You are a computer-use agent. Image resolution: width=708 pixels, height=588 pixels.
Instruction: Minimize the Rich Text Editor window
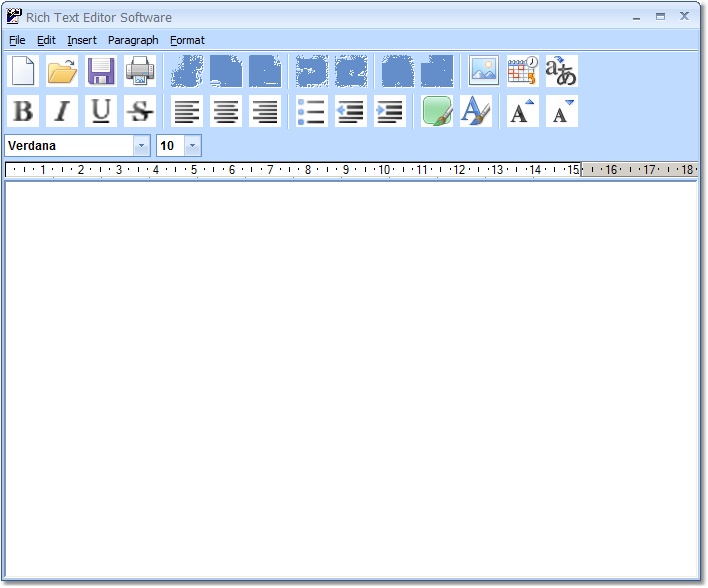(x=637, y=17)
